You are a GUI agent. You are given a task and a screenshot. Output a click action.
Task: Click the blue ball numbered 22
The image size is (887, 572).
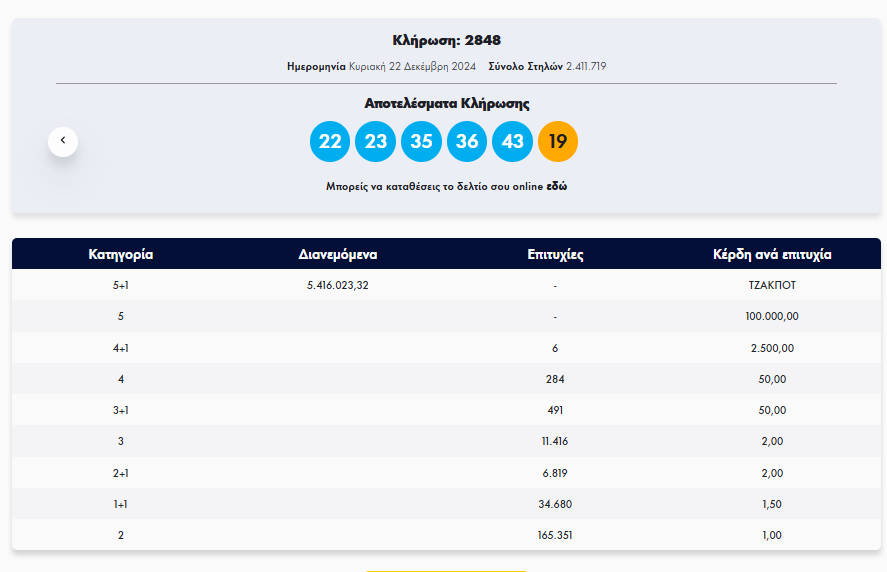point(330,141)
